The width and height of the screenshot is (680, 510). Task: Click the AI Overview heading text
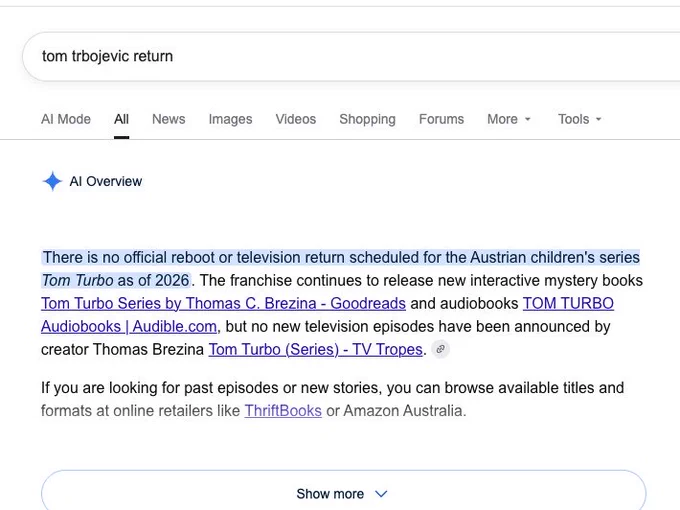click(x=106, y=181)
